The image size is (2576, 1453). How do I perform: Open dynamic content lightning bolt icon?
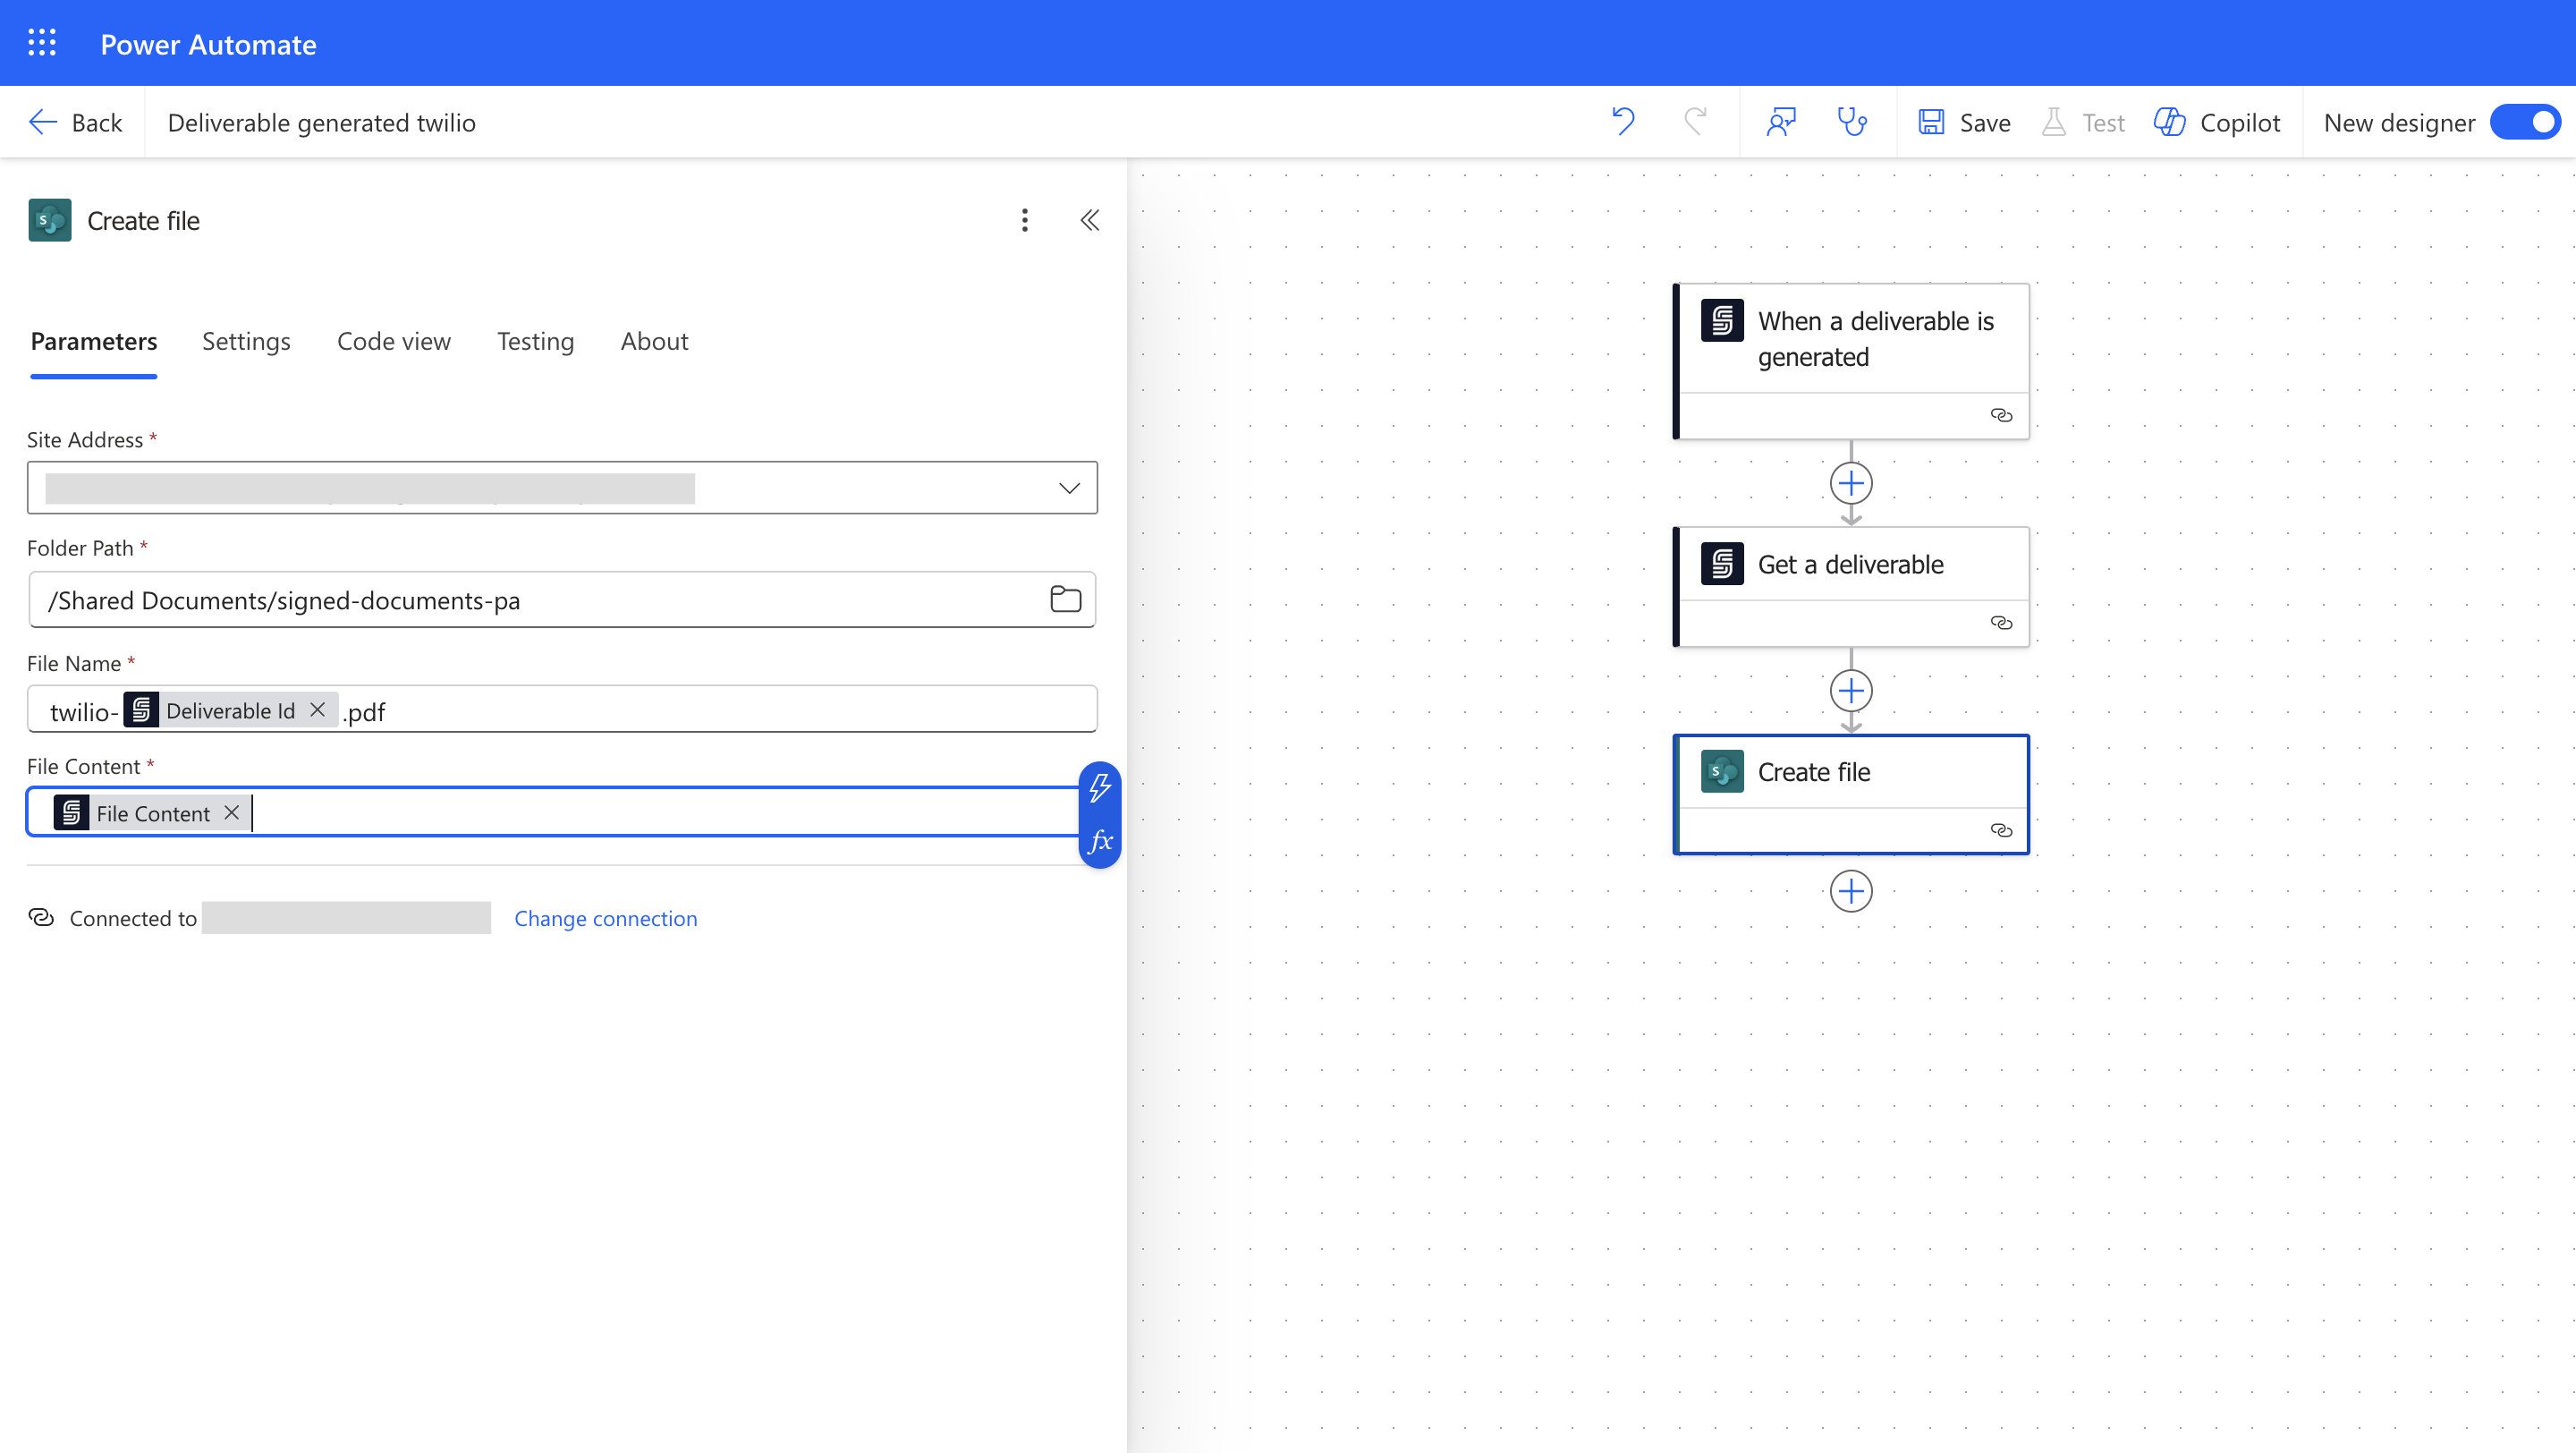pyautogui.click(x=1100, y=788)
